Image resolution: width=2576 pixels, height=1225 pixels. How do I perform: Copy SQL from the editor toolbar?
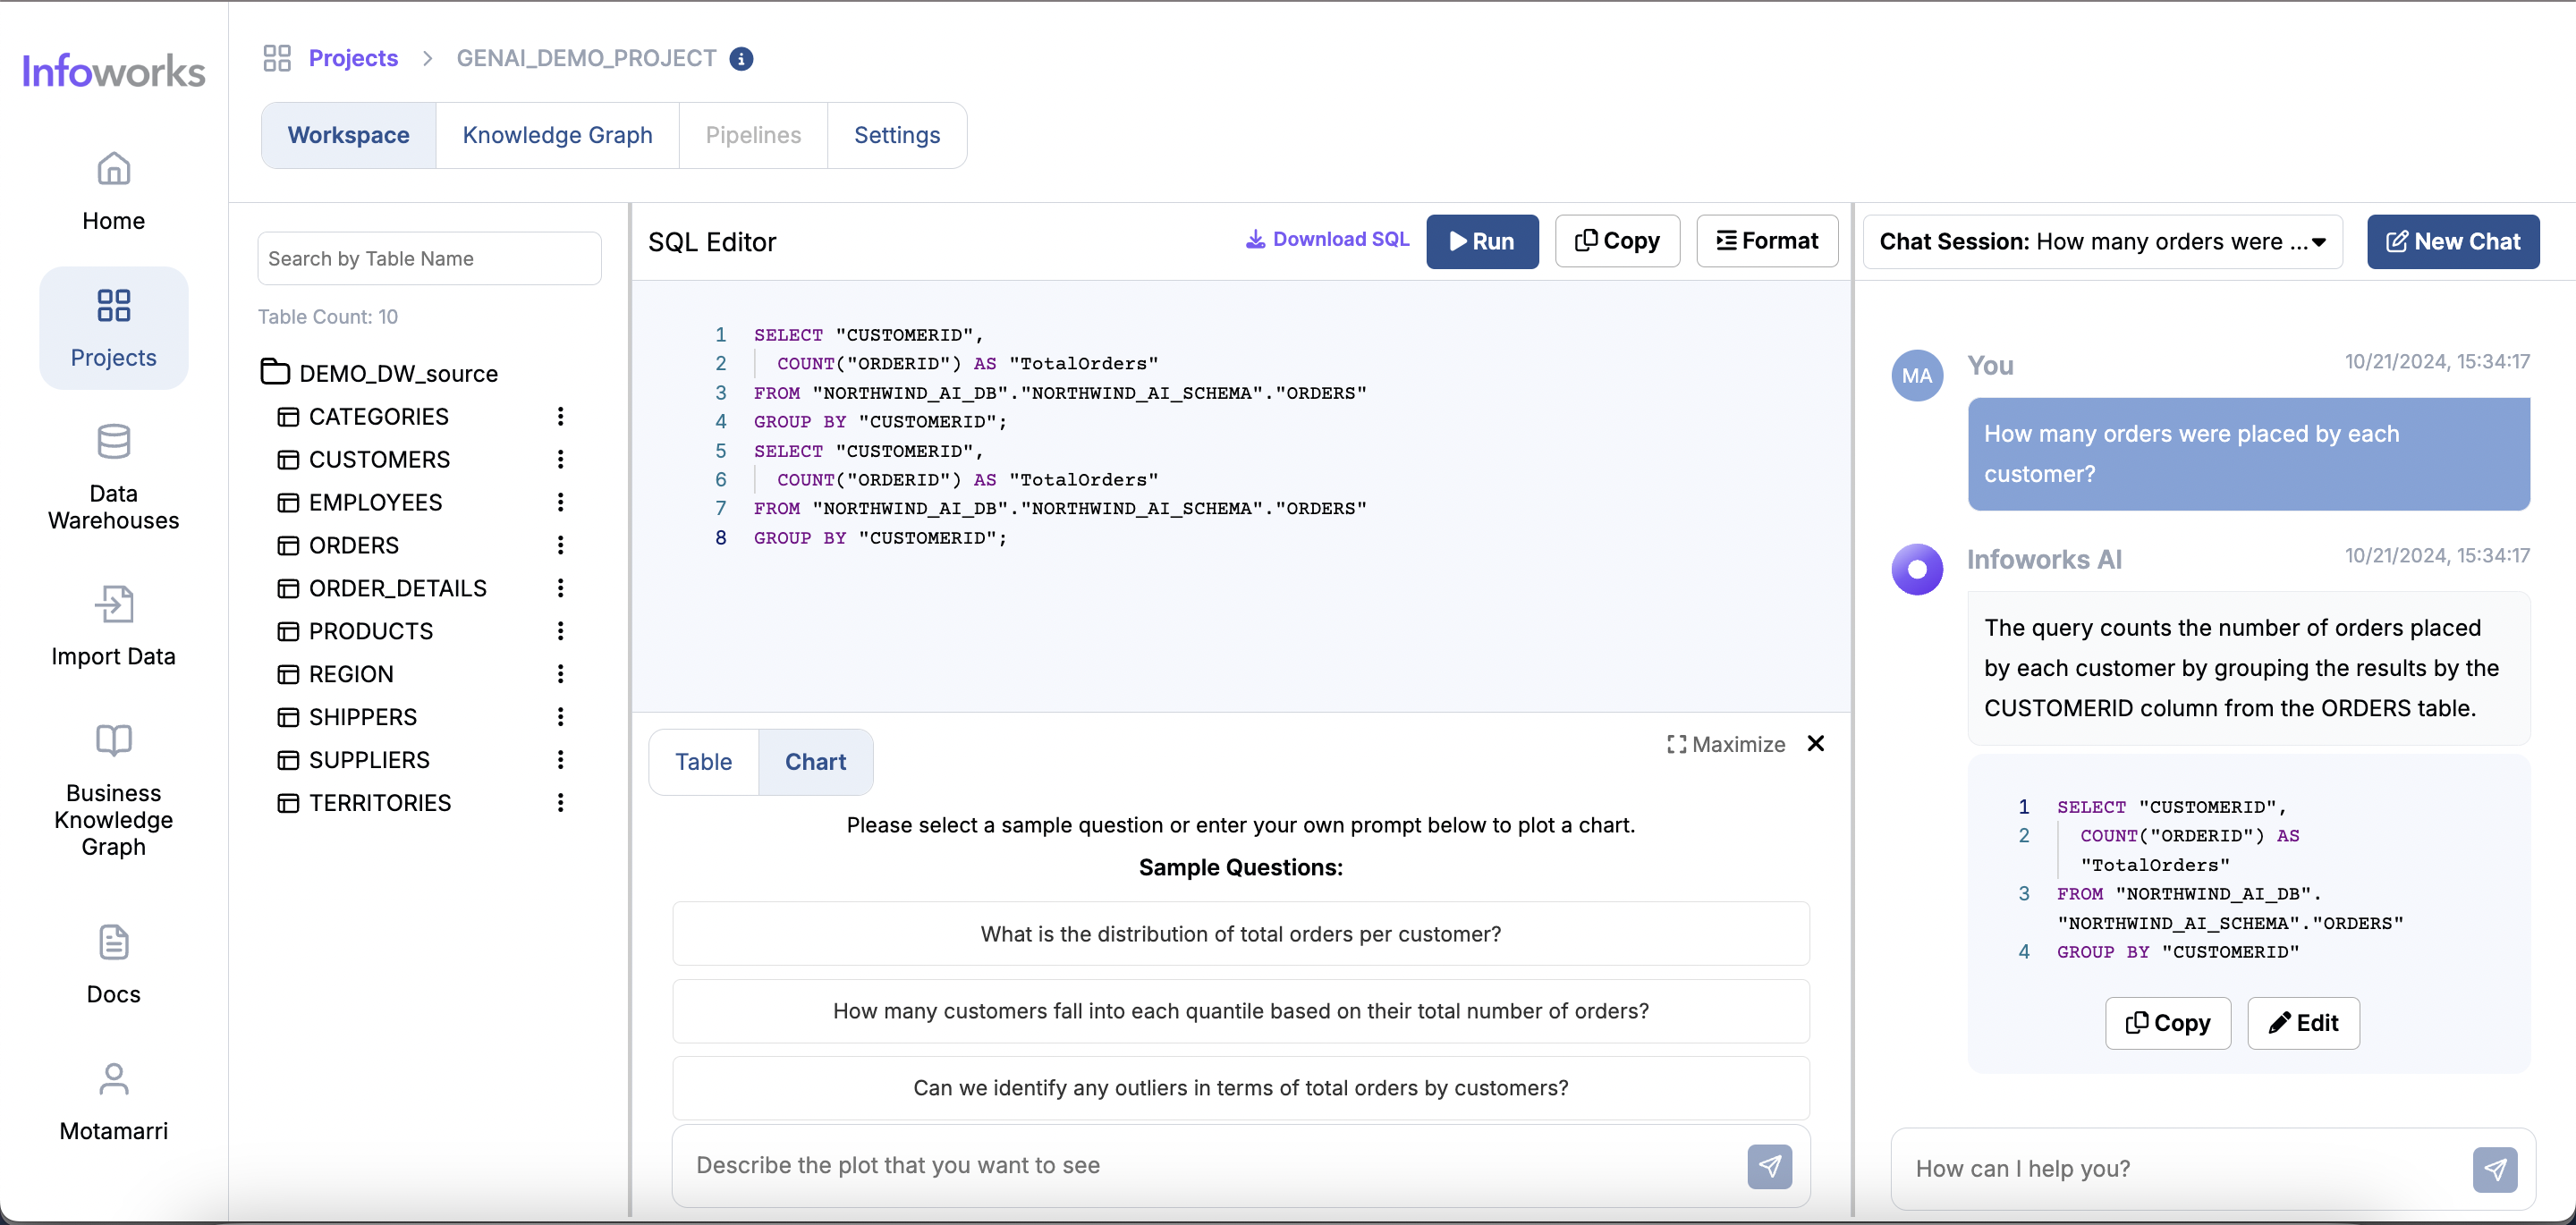pos(1616,241)
